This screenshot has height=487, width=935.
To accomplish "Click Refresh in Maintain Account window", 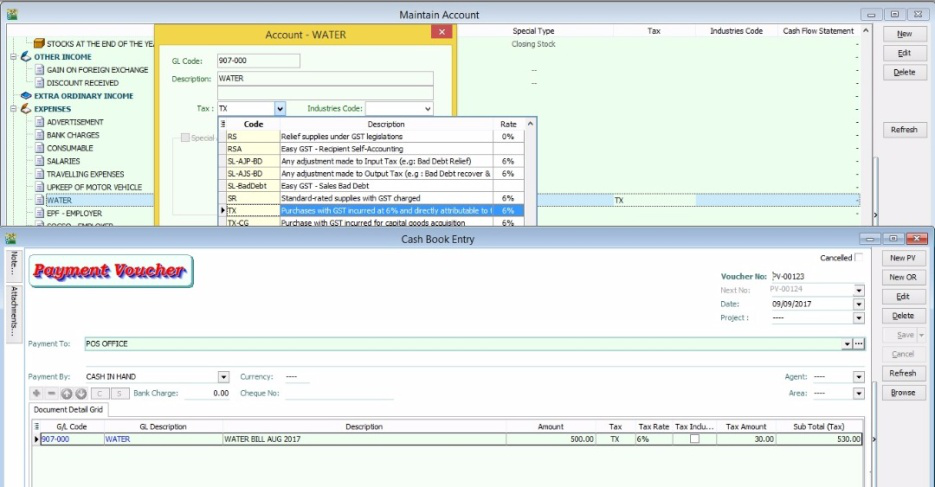I will click(904, 129).
